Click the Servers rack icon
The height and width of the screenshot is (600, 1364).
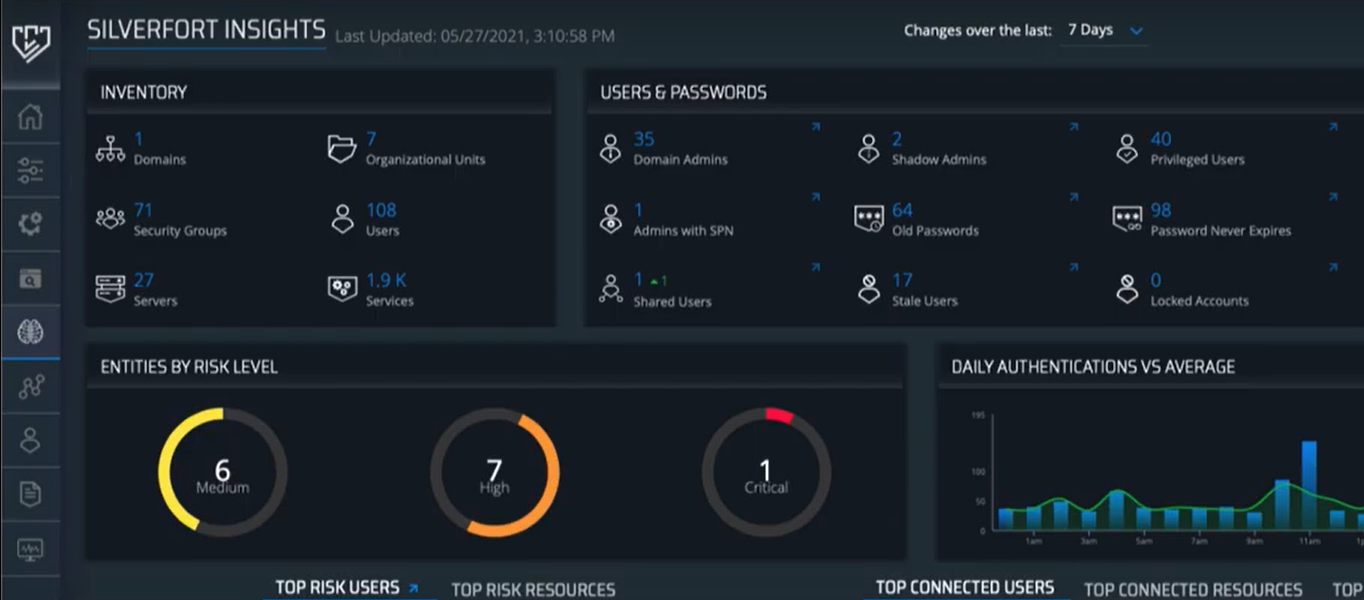pos(110,289)
